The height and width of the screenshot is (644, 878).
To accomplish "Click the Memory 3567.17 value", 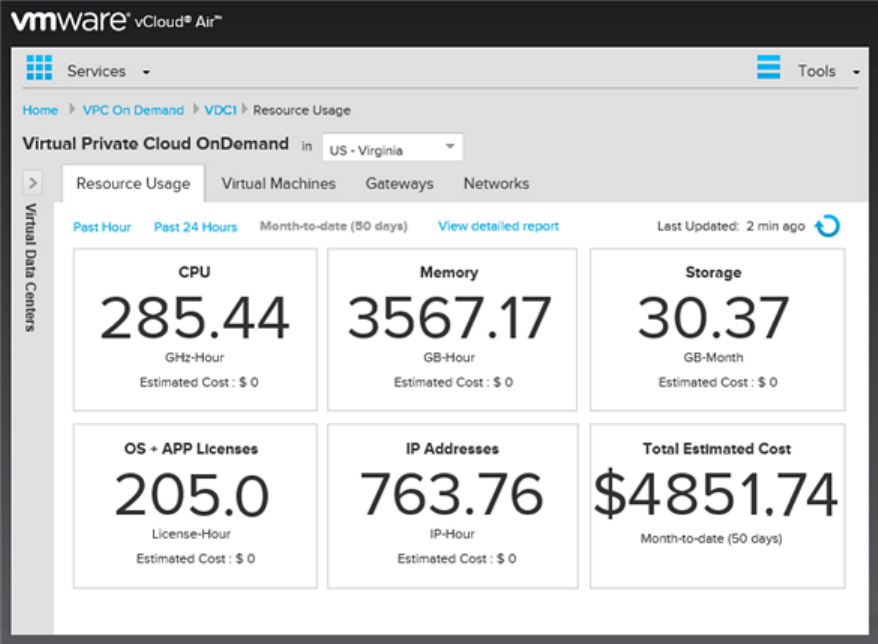I will [x=449, y=318].
